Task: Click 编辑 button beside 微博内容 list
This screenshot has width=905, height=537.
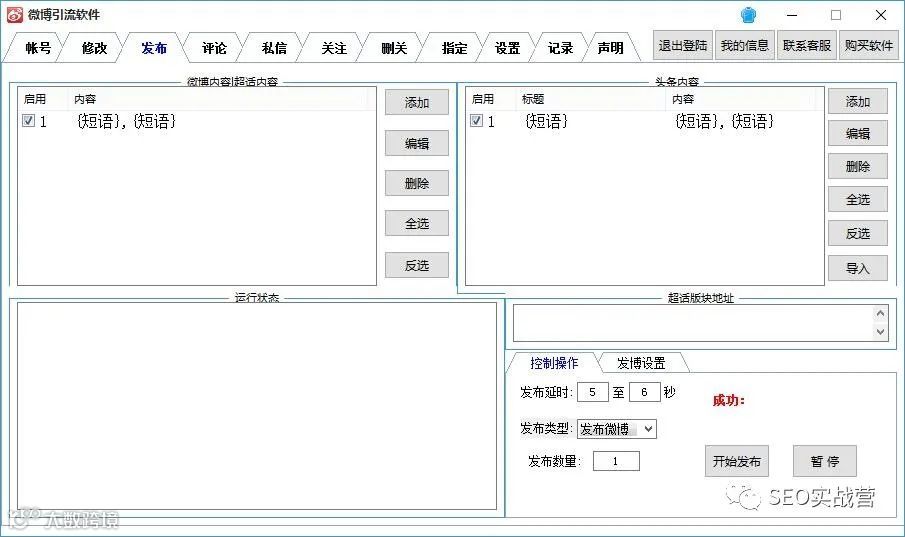Action: coord(417,143)
